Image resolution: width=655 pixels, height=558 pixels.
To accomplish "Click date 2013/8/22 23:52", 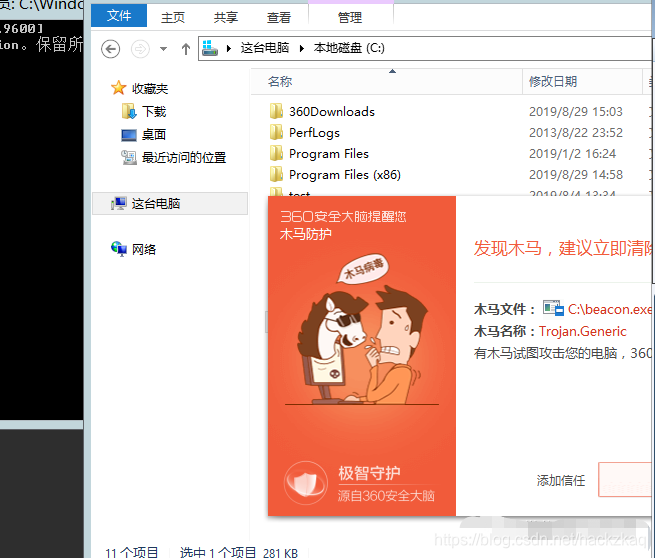I will (576, 132).
